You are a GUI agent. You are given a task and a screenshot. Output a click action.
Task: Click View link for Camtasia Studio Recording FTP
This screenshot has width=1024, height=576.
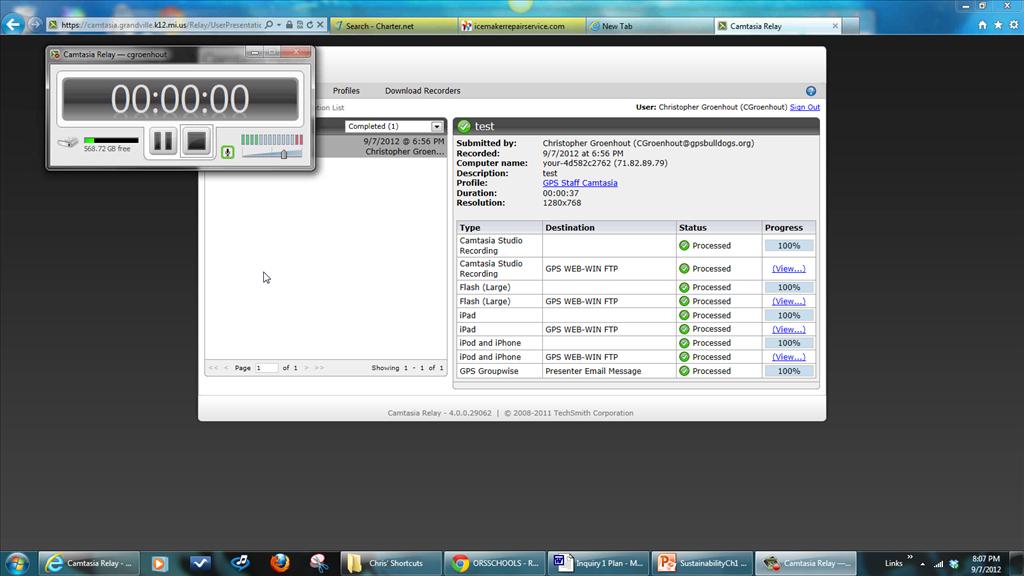[x=788, y=268]
